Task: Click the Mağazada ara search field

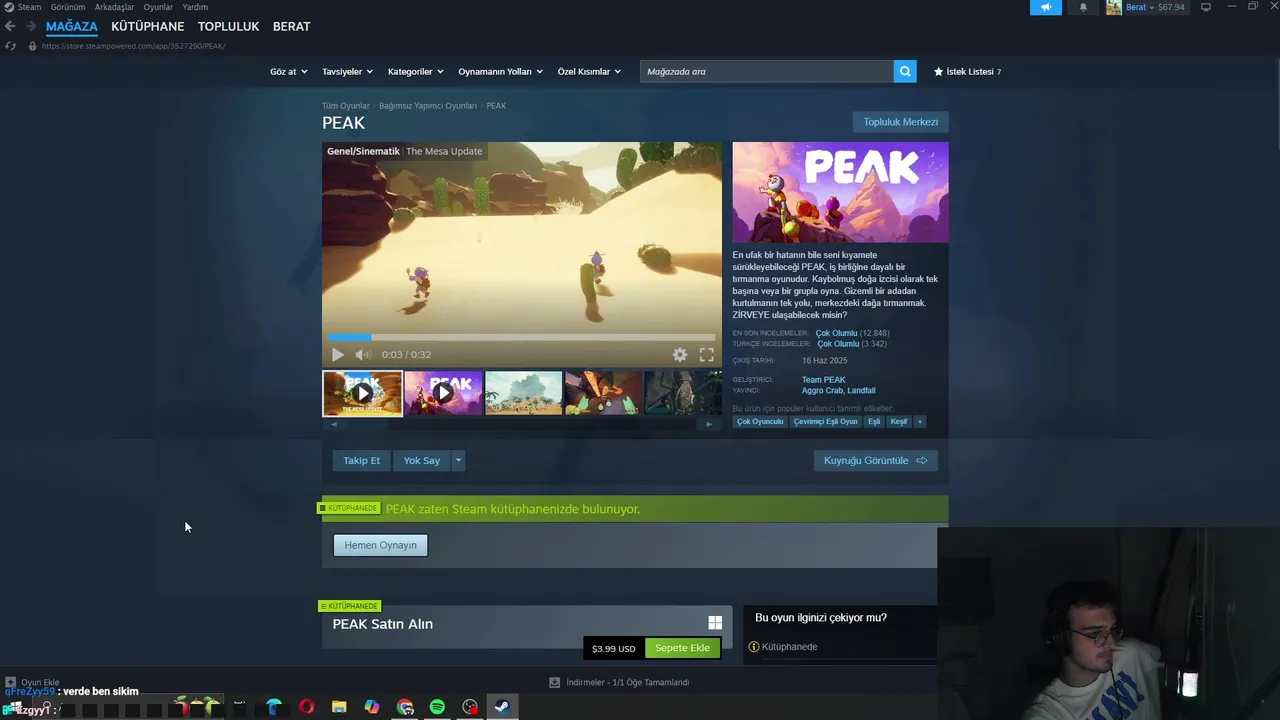Action: (766, 71)
